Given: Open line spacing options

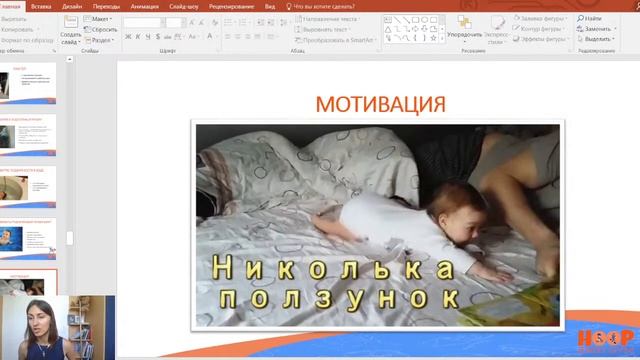Looking at the screenshot, I should 284,22.
